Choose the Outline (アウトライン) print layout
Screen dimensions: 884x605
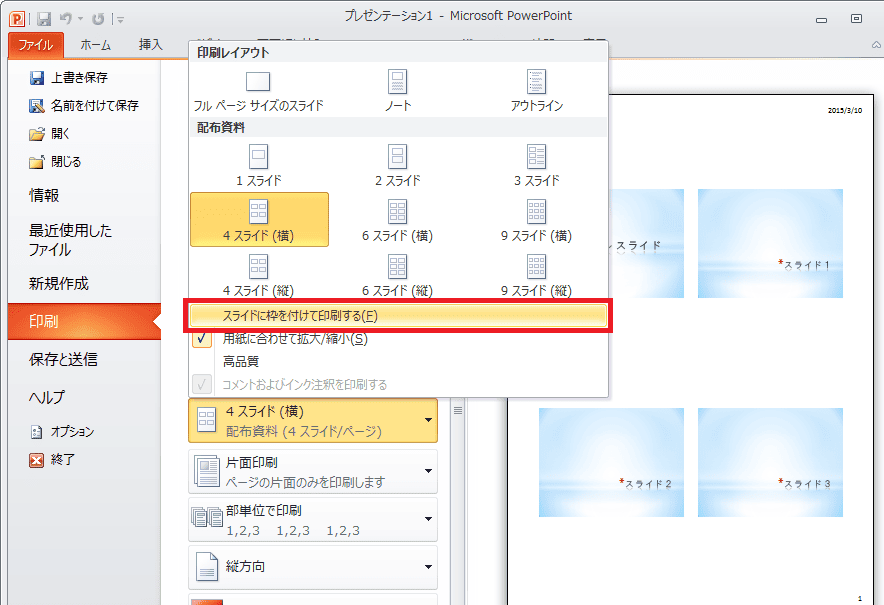(x=537, y=90)
